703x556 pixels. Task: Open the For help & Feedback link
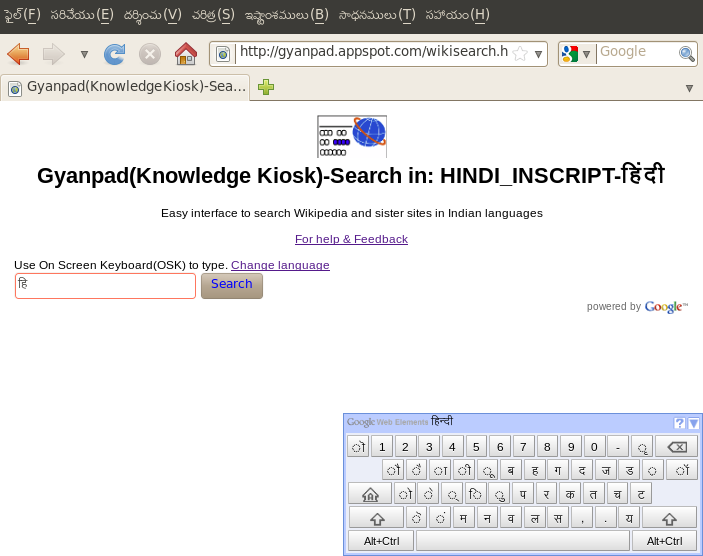click(352, 239)
